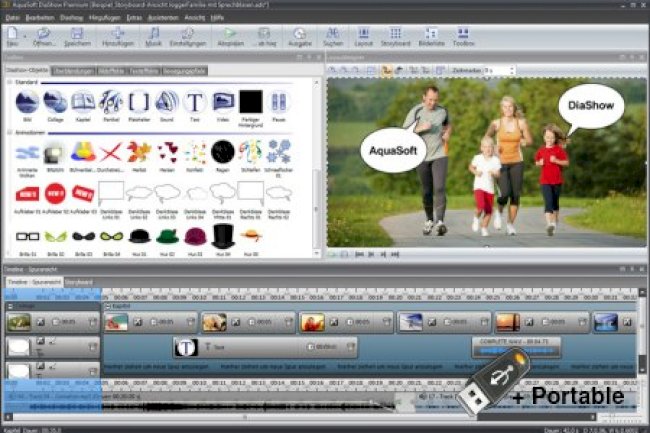The width and height of the screenshot is (650, 433).
Task: Choose the Text object icon
Action: (x=195, y=102)
